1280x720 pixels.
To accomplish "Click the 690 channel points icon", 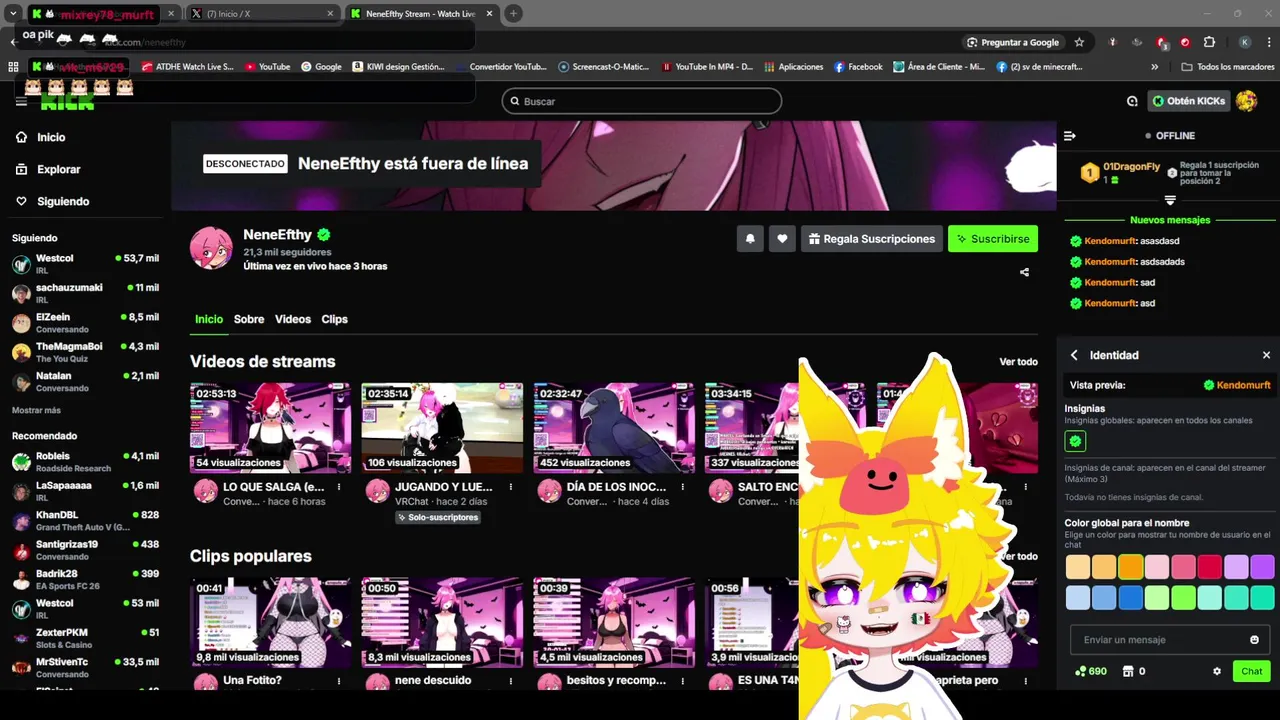I will click(1090, 671).
